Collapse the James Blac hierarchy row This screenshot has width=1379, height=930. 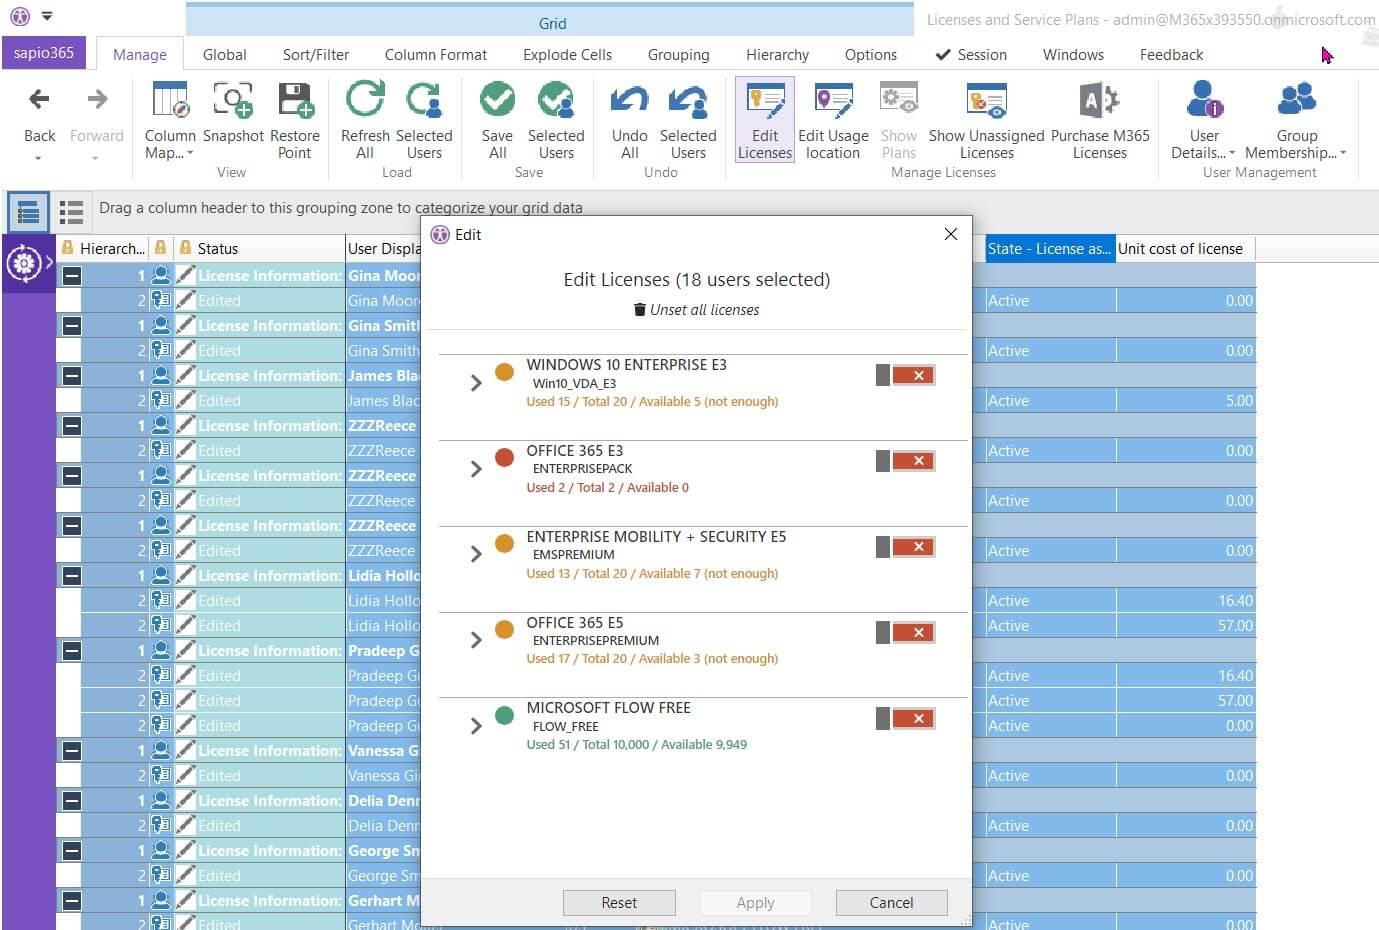pyautogui.click(x=71, y=375)
